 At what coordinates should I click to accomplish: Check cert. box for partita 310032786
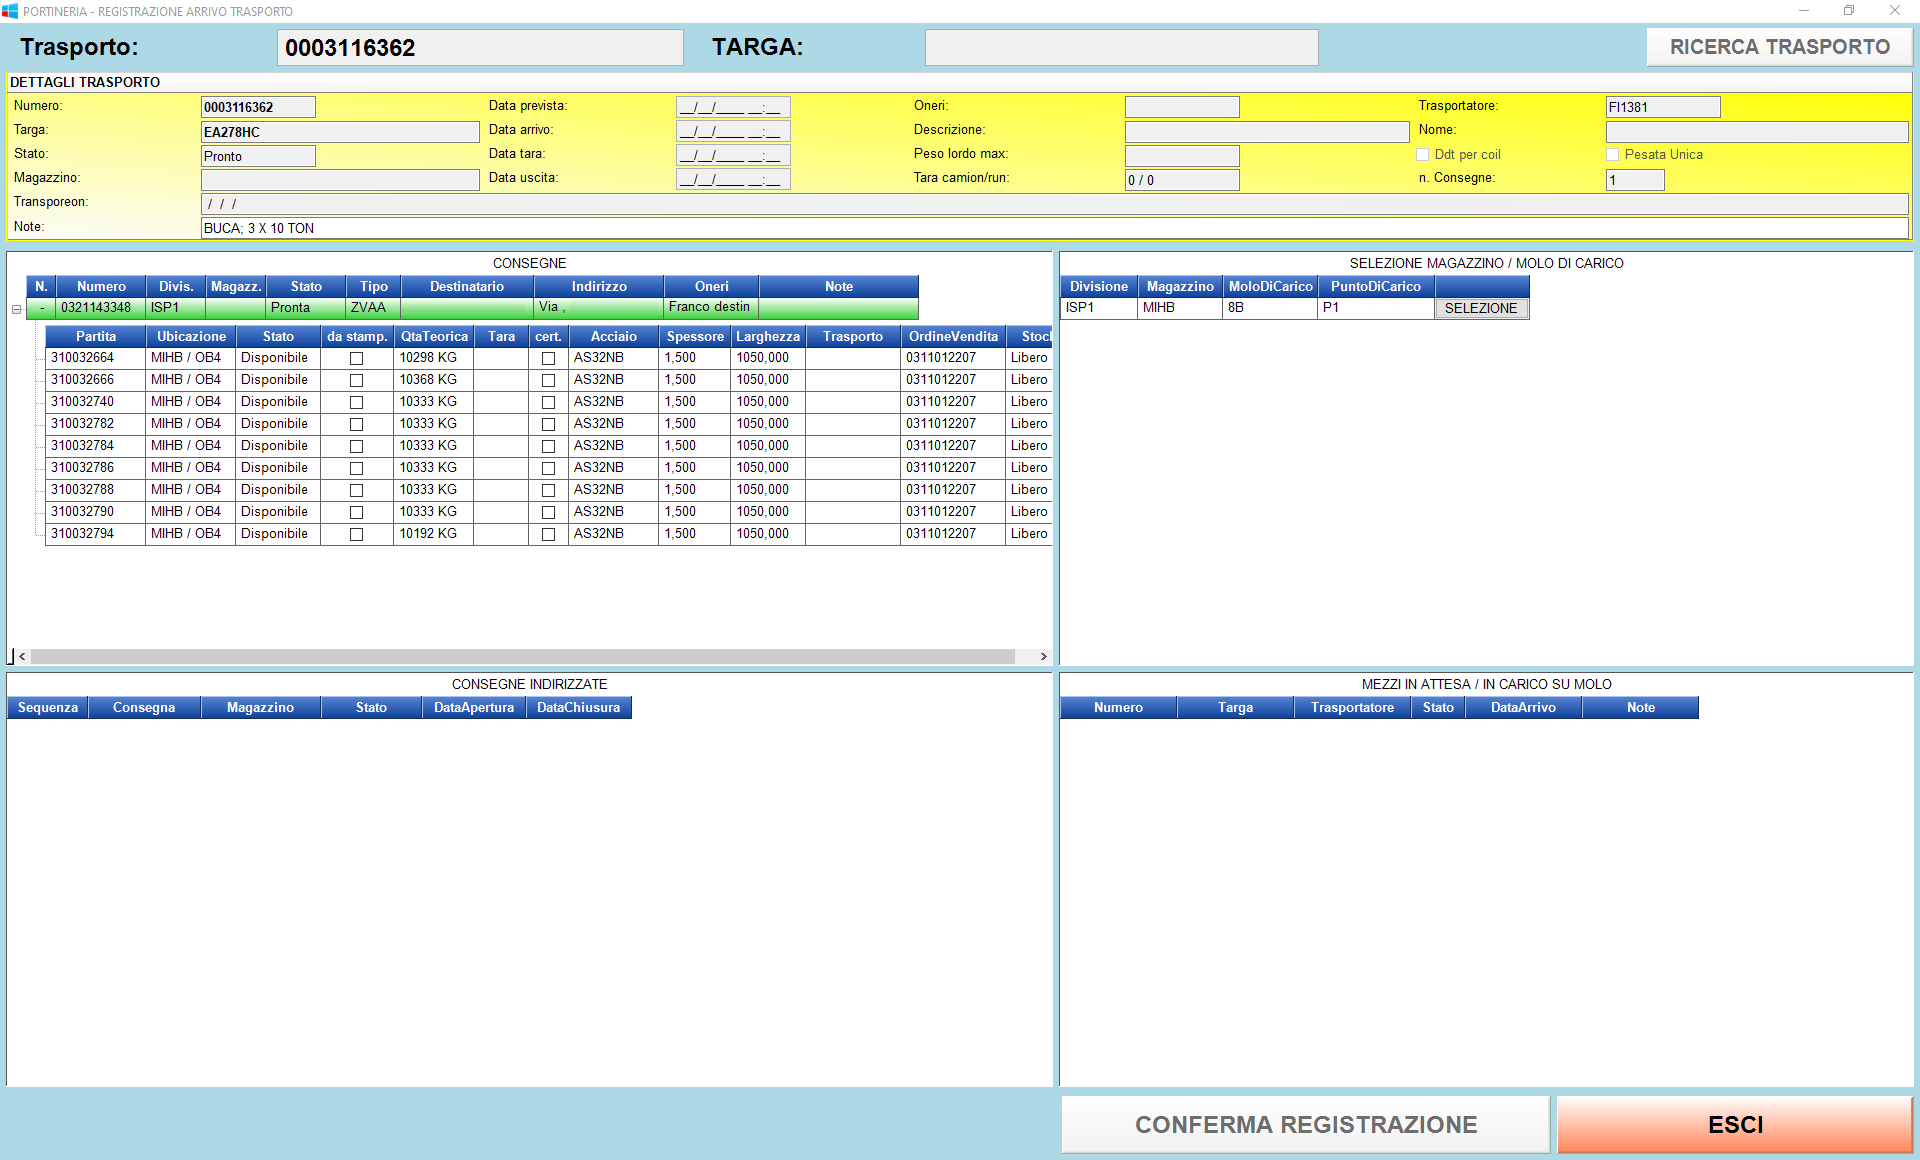[548, 468]
